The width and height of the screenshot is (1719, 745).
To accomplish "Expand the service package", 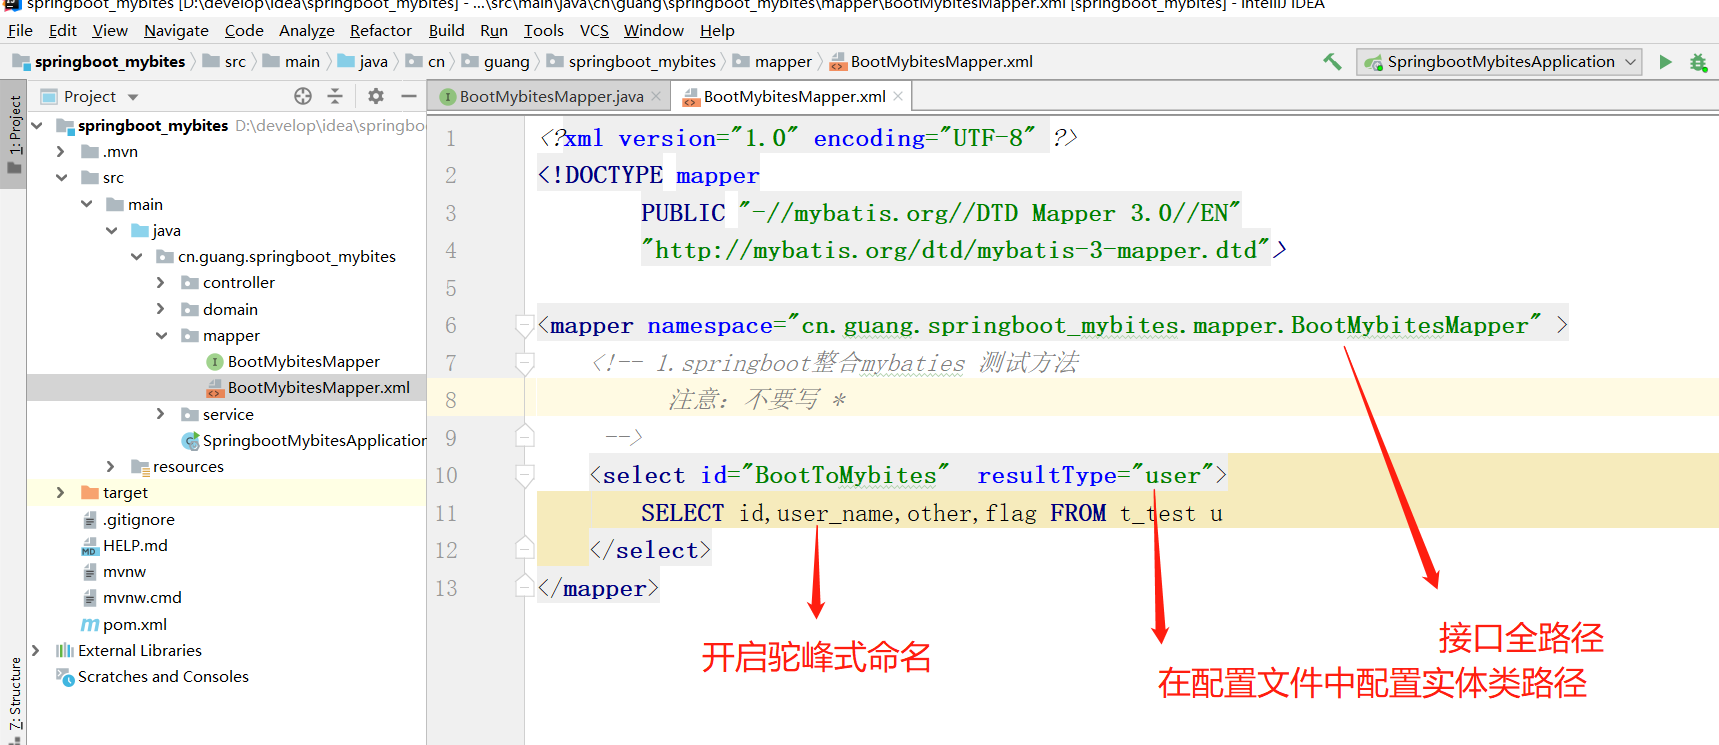I will (x=161, y=414).
